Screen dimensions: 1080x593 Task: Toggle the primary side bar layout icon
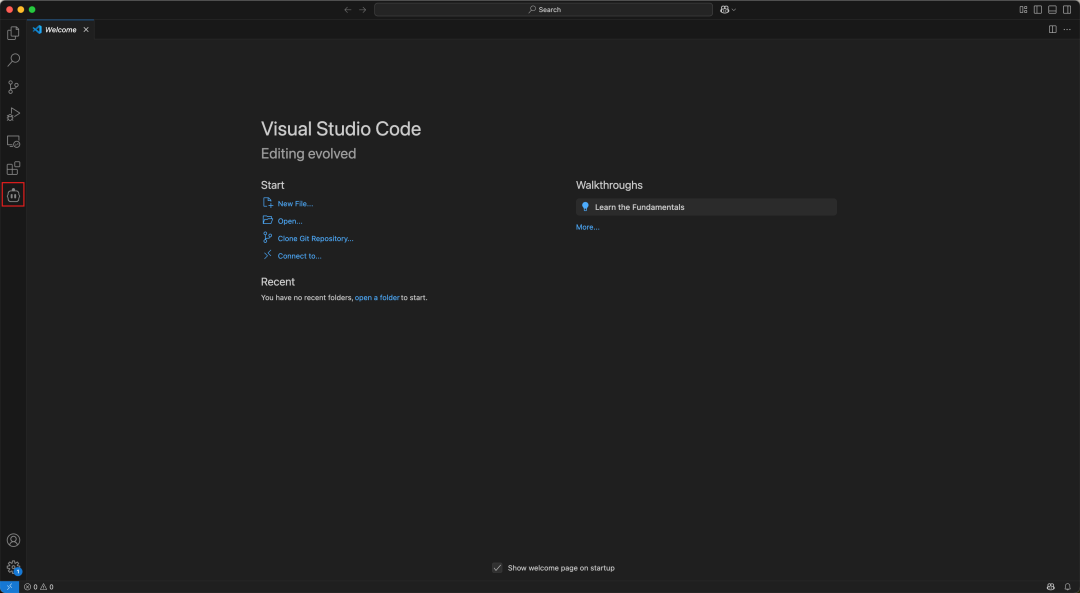coord(1038,10)
